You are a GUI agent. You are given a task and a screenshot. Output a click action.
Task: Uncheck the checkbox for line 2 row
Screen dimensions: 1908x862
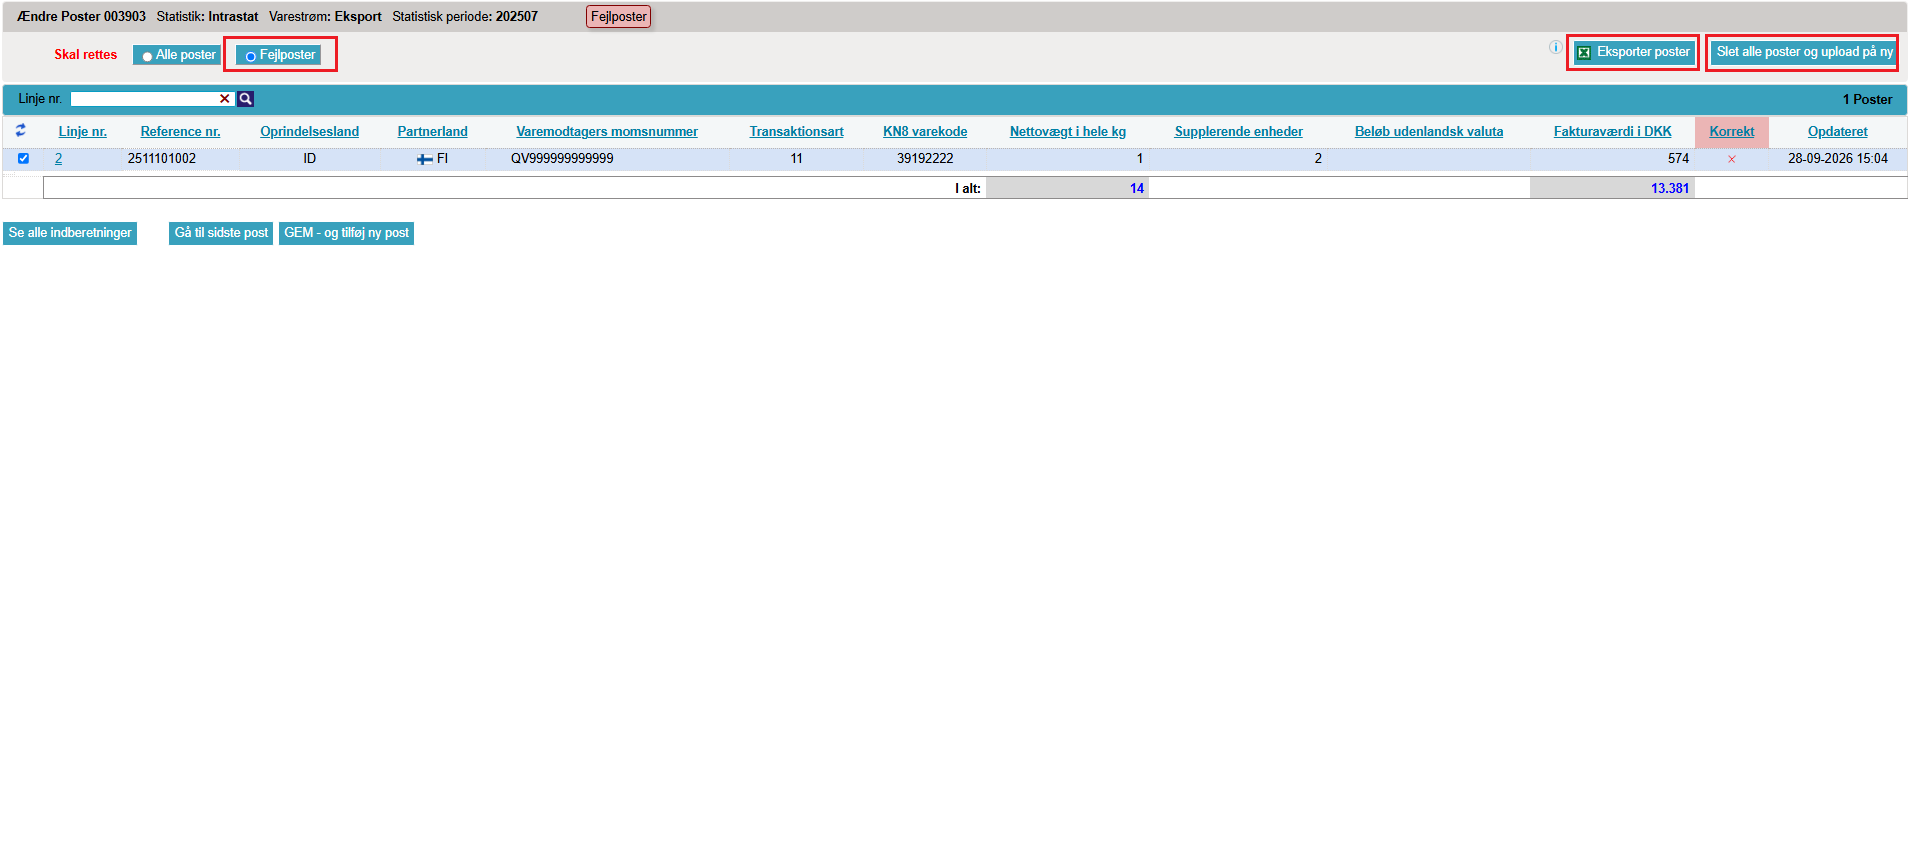pyautogui.click(x=23, y=158)
